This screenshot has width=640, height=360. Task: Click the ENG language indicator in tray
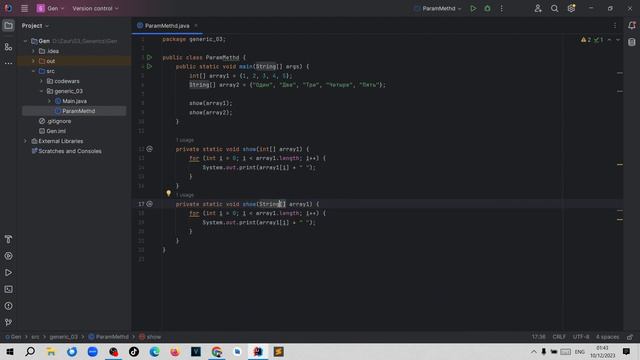point(580,351)
